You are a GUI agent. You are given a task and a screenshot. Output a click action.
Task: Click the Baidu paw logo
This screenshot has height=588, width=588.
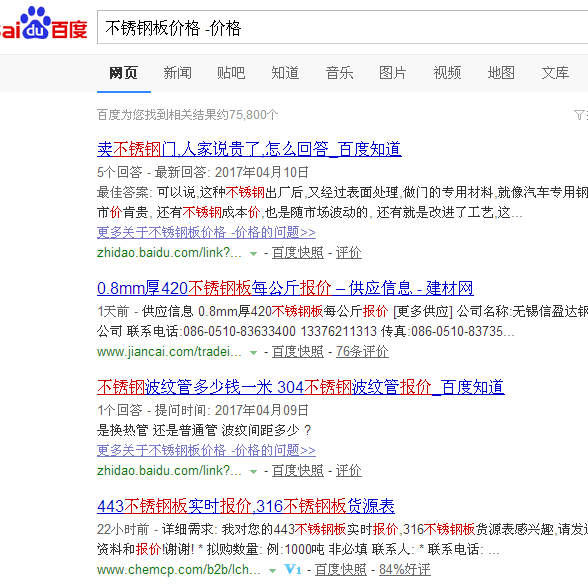click(x=43, y=23)
